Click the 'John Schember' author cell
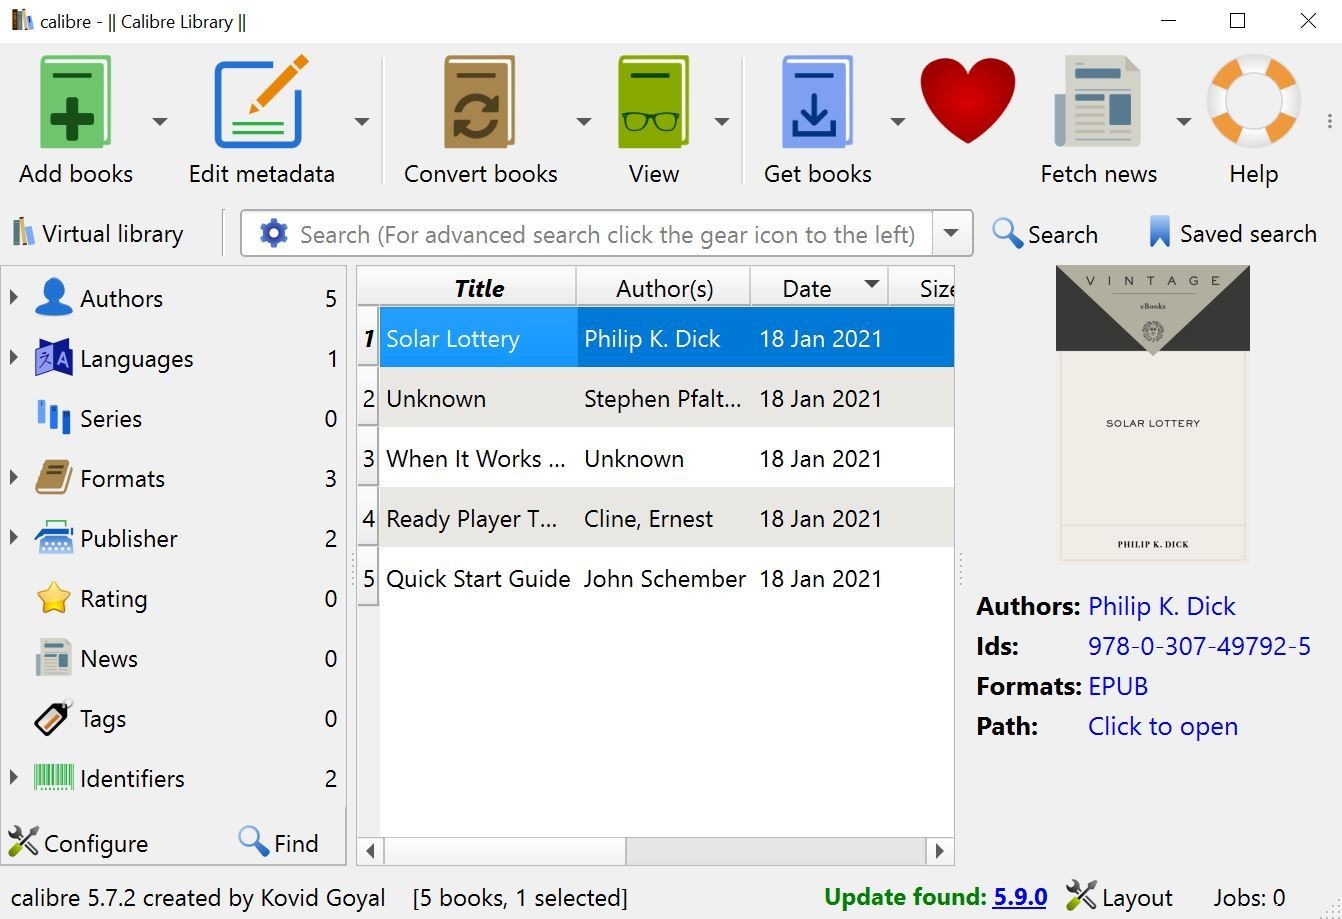Image resolution: width=1342 pixels, height=919 pixels. point(663,578)
